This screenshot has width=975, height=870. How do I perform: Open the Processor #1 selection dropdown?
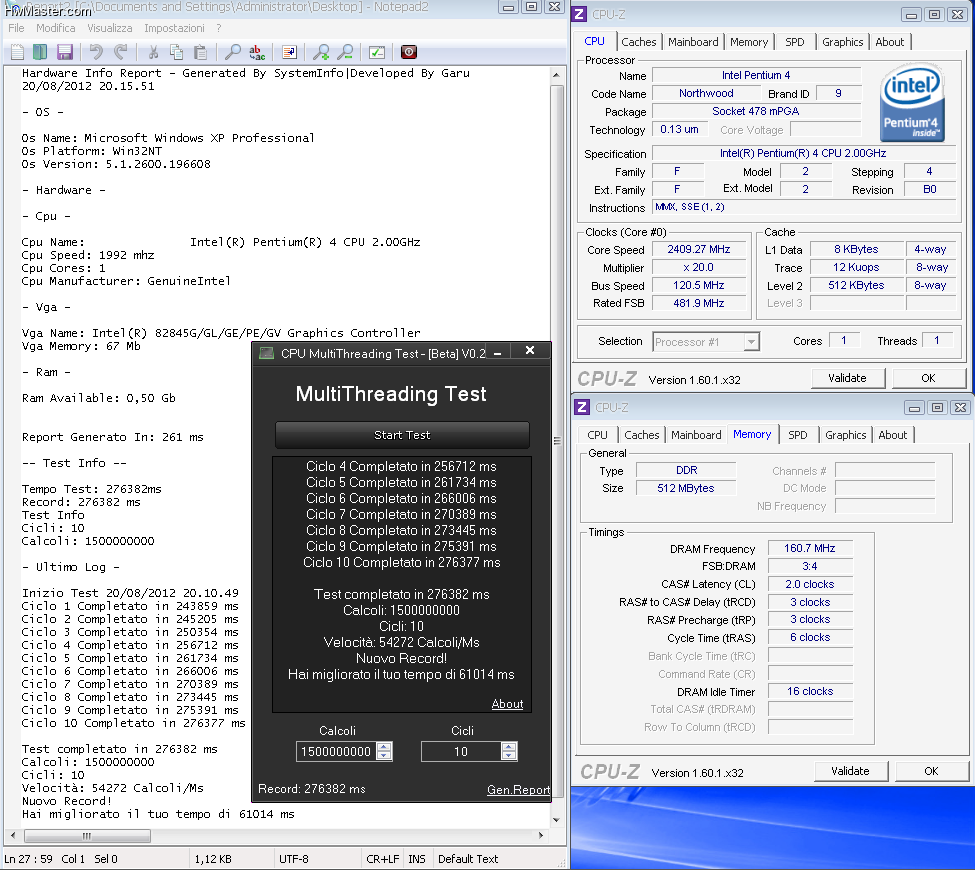(751, 341)
